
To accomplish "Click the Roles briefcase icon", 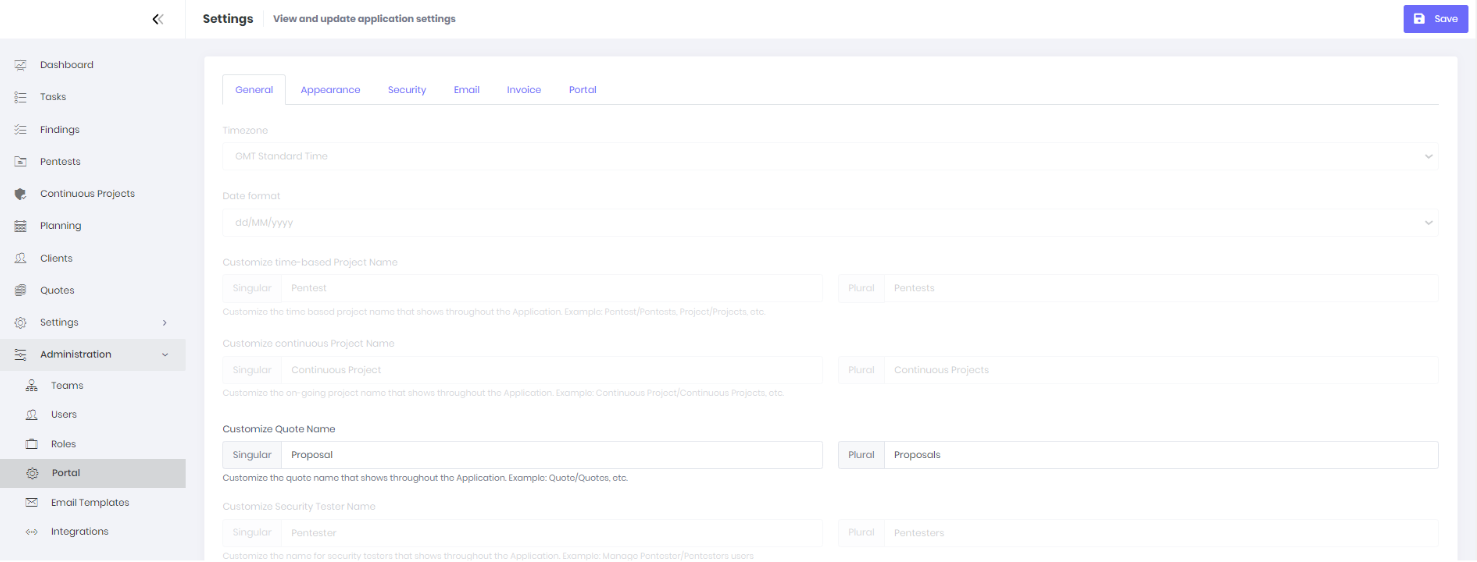I will [x=31, y=444].
